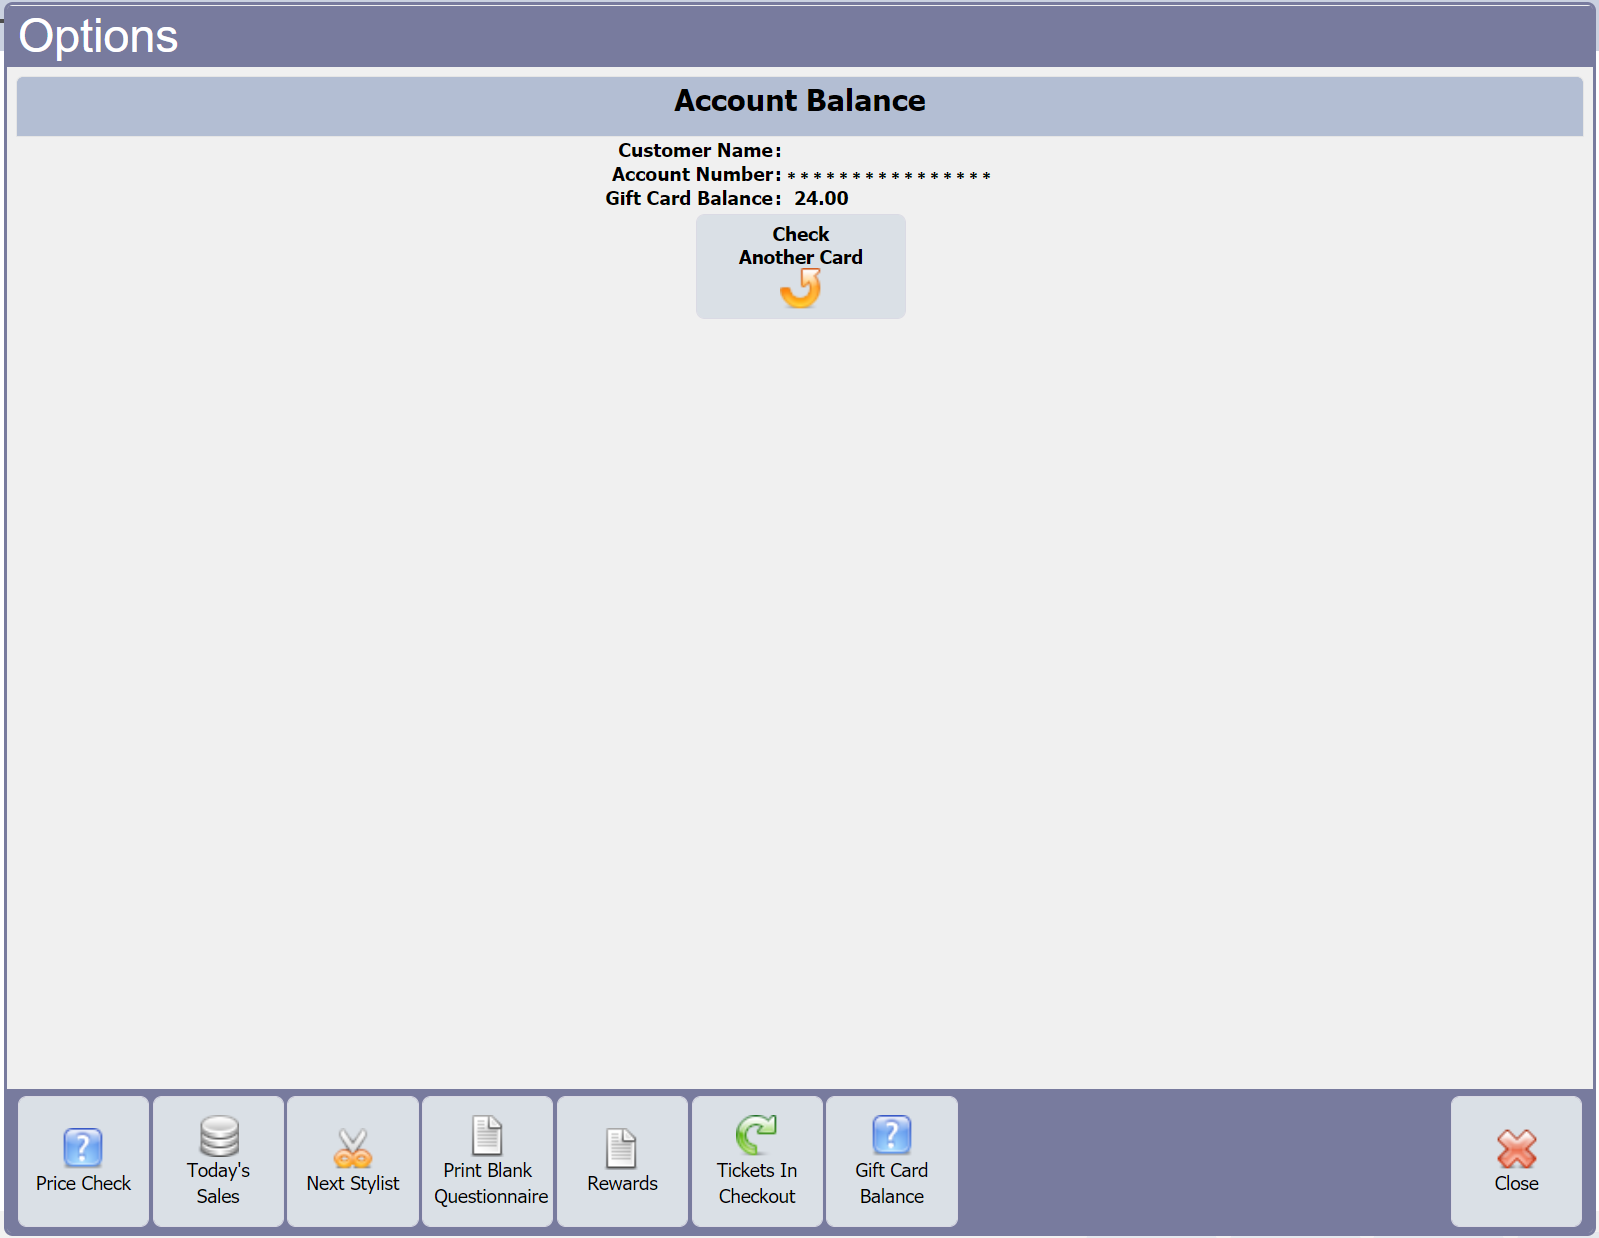1599x1238 pixels.
Task: Click the Account Balance heading
Action: click(x=800, y=101)
